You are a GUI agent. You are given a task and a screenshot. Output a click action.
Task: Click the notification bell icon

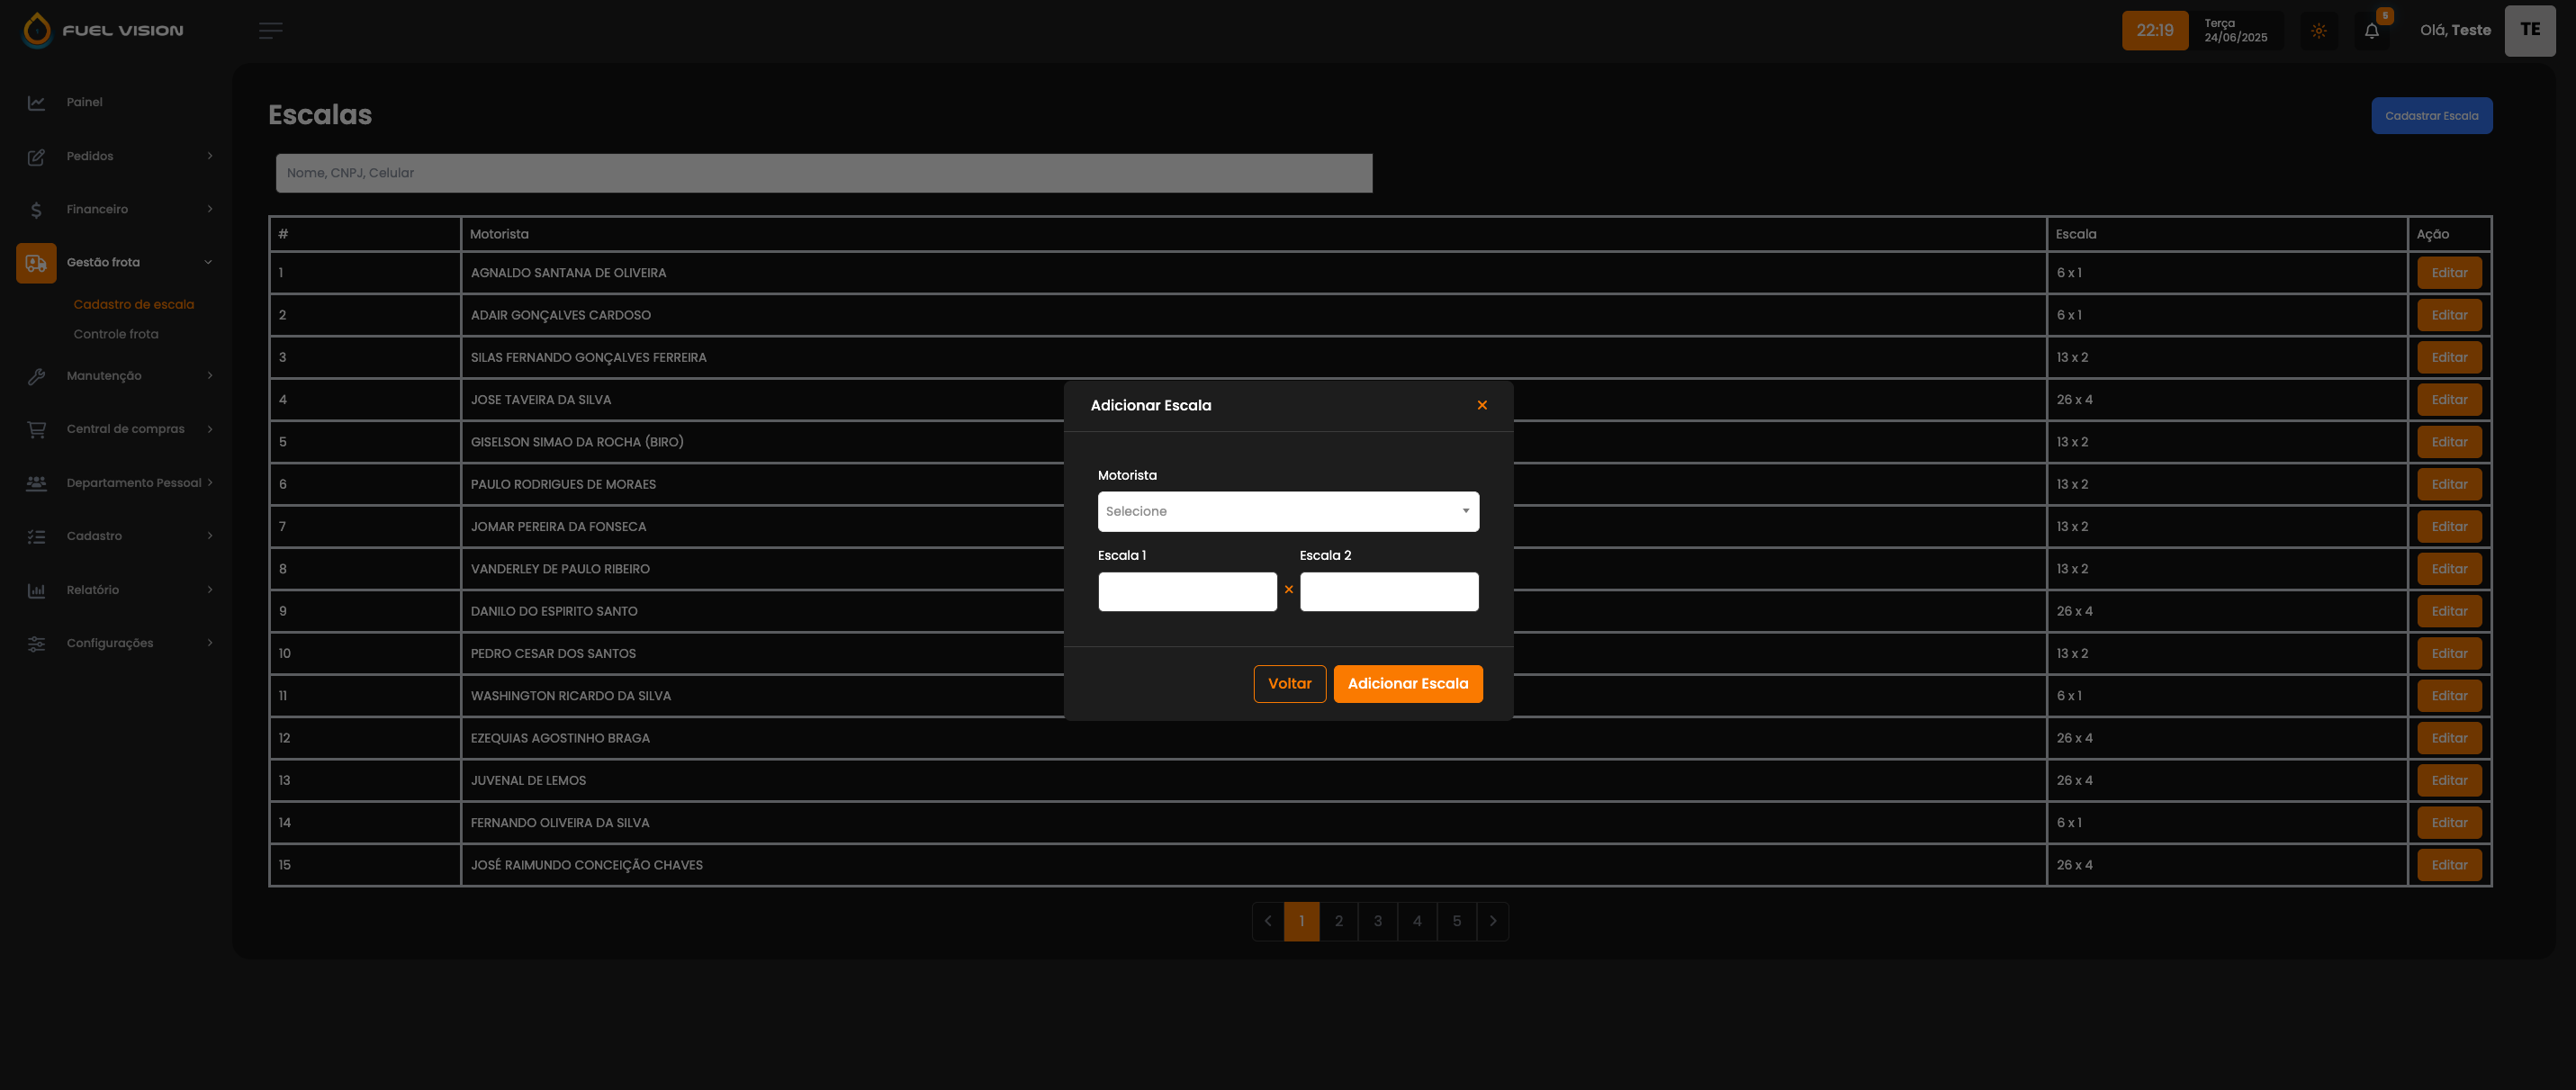pyautogui.click(x=2371, y=31)
